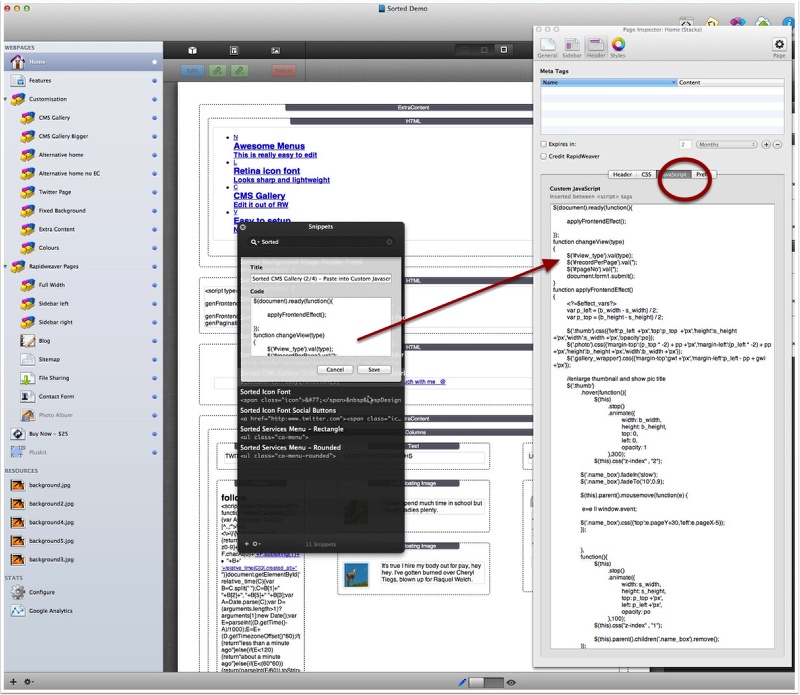Viewport: 800px width, 695px height.
Task: Click the Features page icon
Action: (x=18, y=81)
